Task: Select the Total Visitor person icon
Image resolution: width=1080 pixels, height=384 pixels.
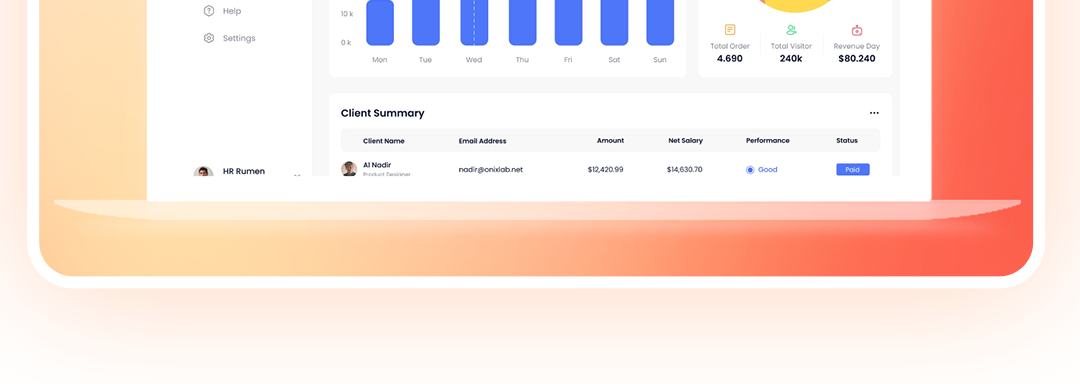Action: coord(791,30)
